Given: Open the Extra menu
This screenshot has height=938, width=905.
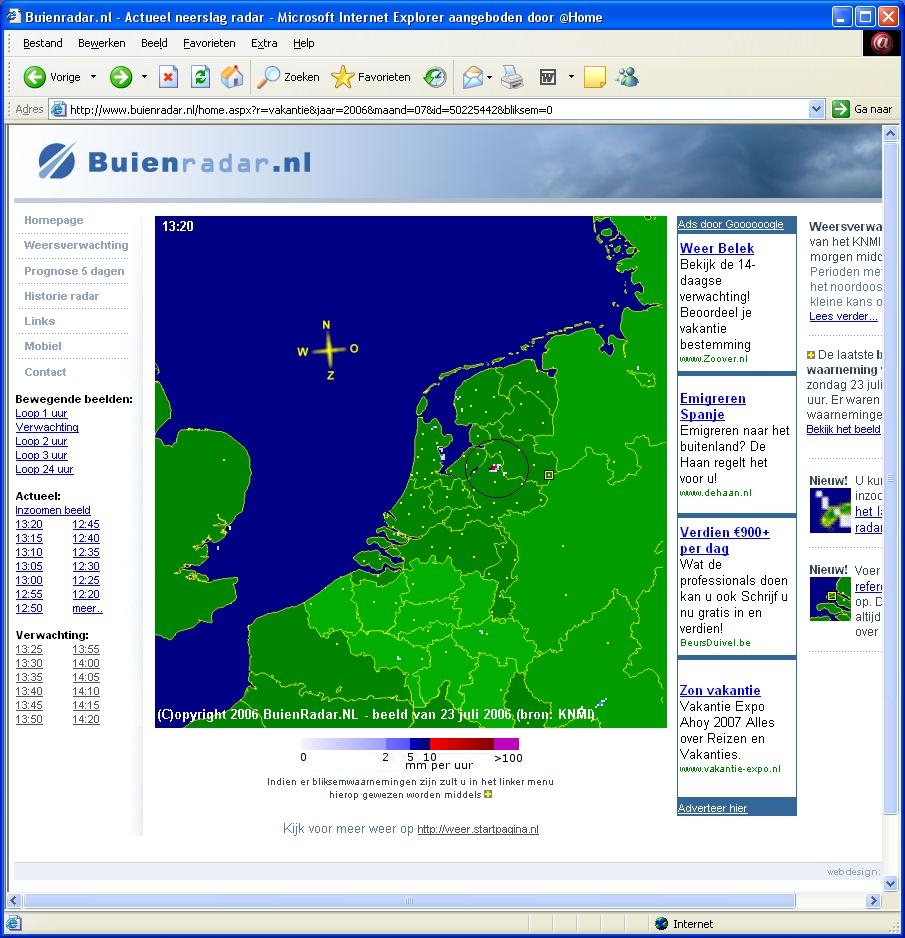Looking at the screenshot, I should click(264, 43).
